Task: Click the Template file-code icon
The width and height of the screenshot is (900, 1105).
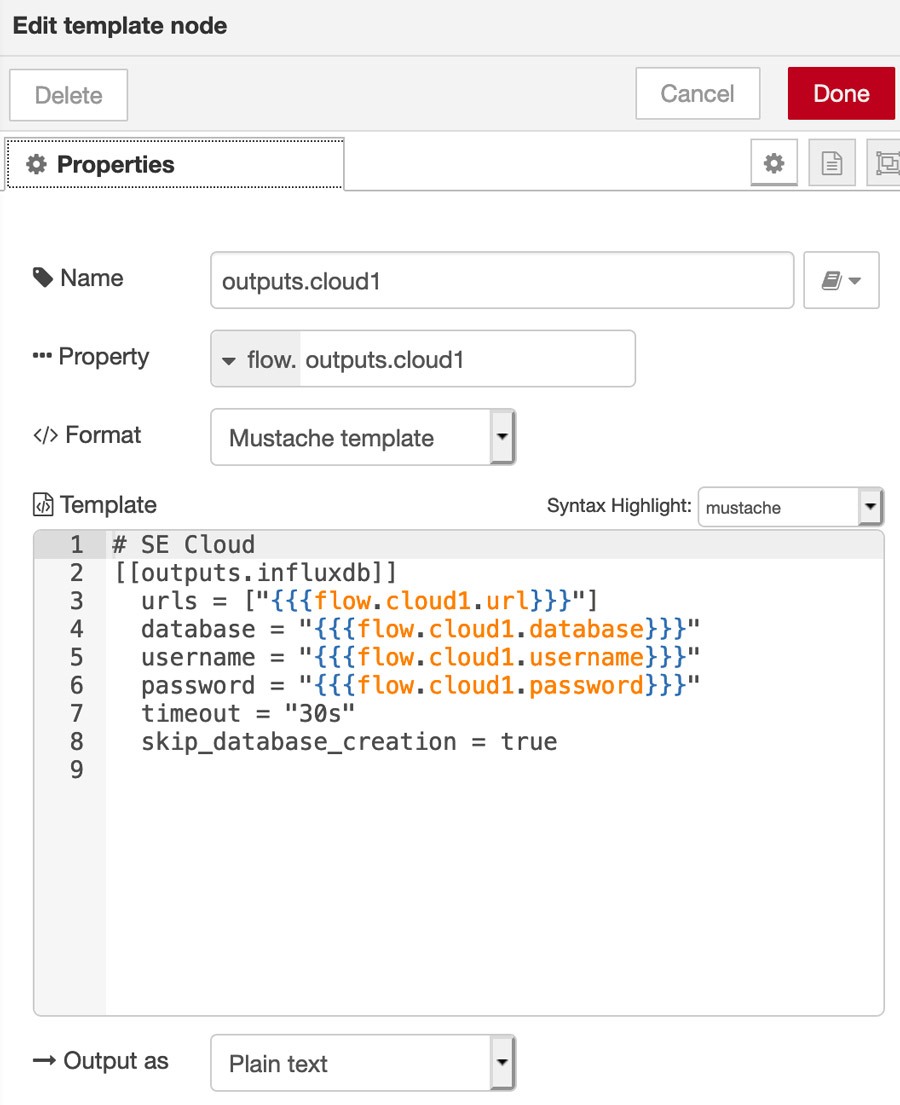Action: pos(44,505)
